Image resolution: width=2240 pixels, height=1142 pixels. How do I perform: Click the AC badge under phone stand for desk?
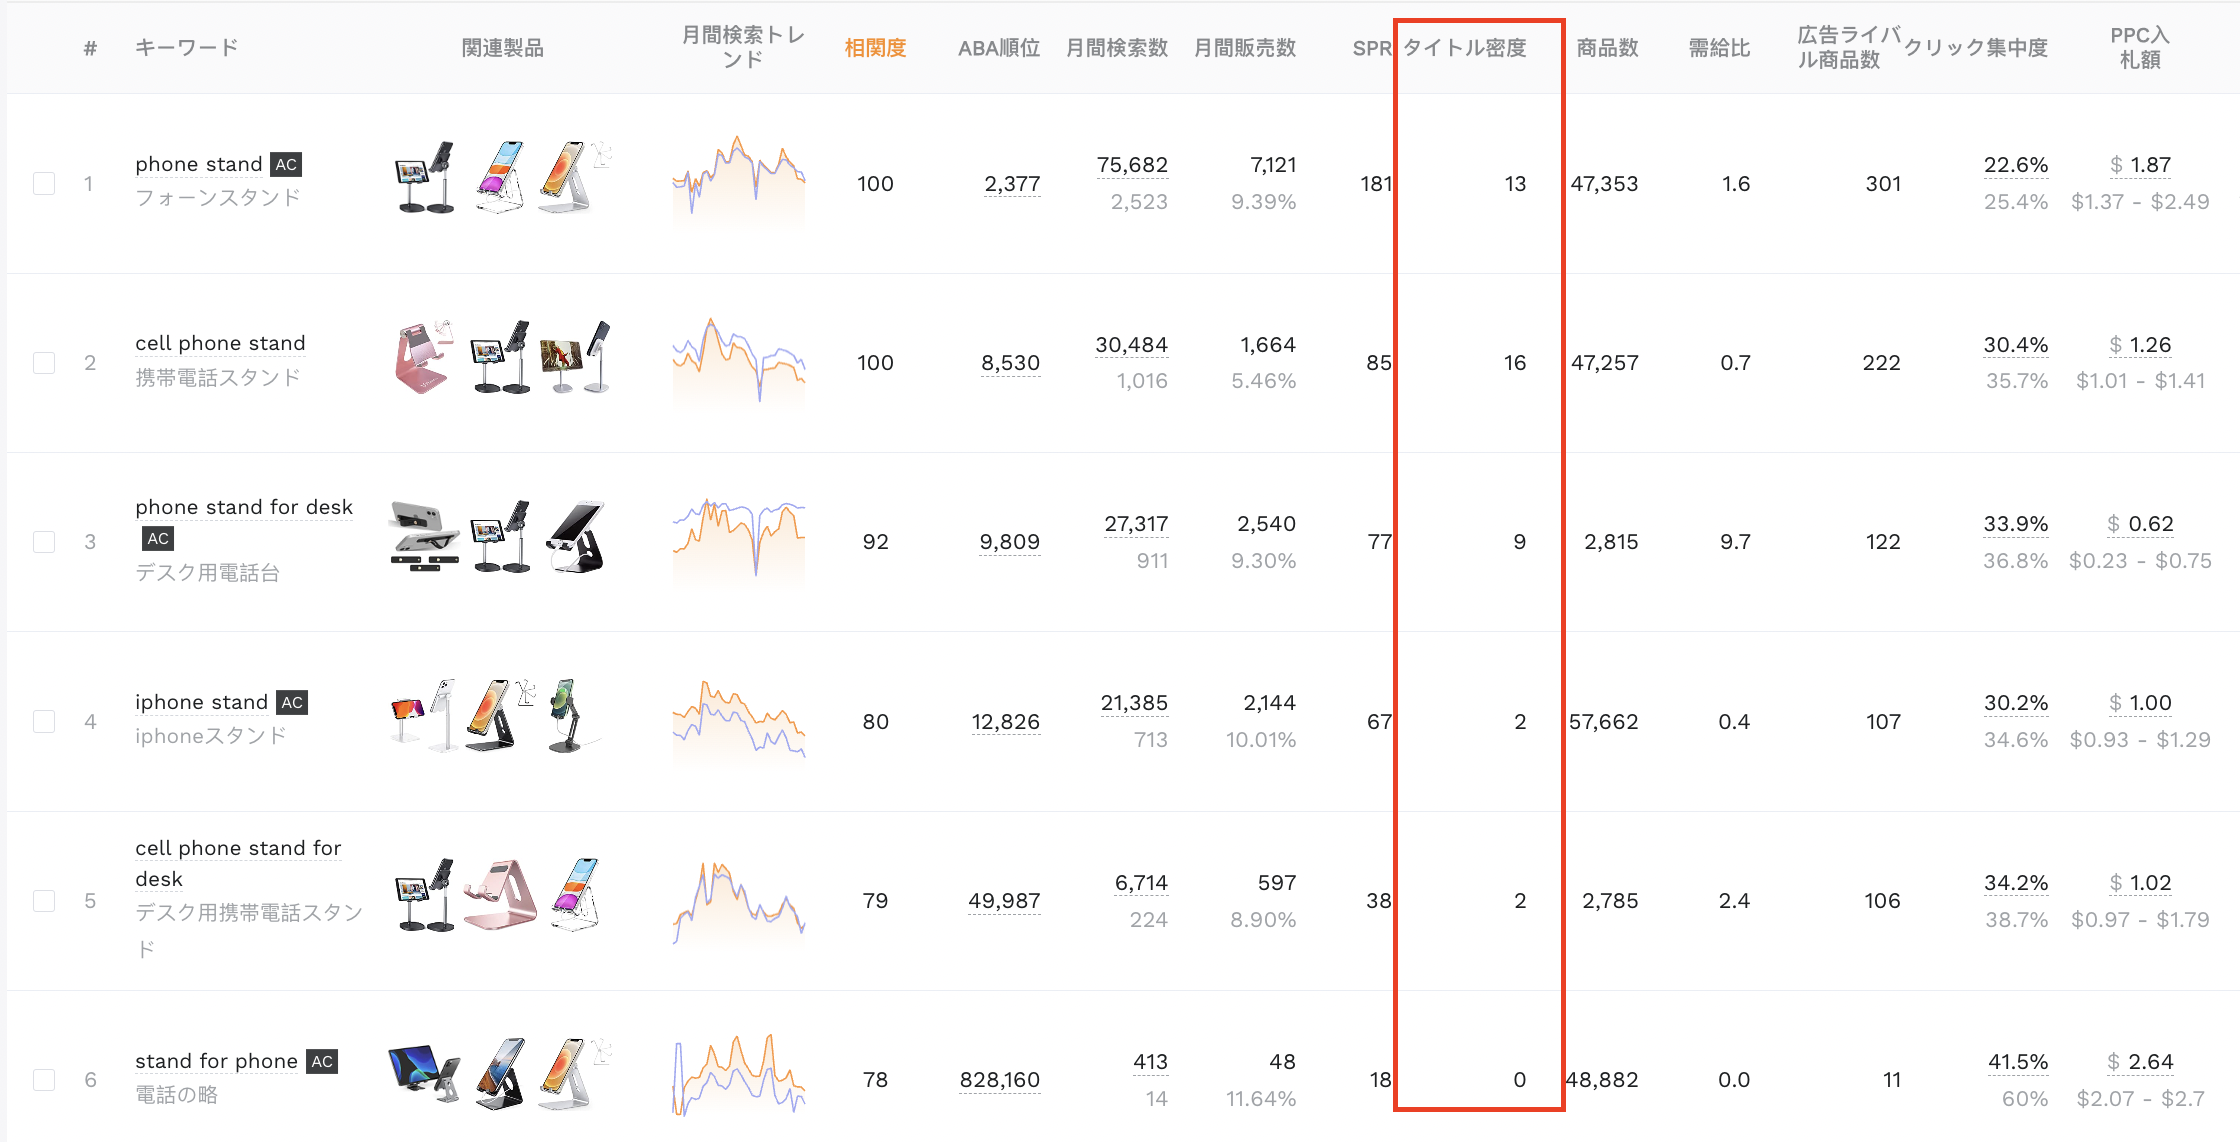point(158,538)
